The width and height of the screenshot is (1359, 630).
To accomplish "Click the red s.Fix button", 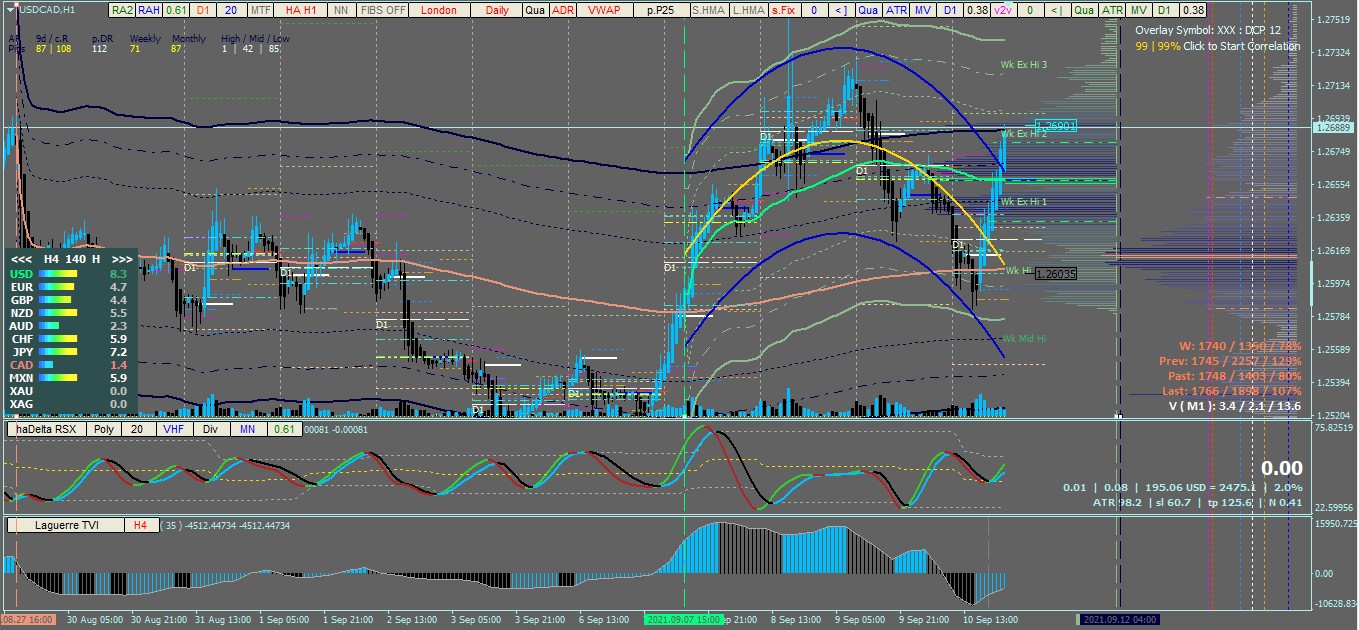I will (x=783, y=10).
